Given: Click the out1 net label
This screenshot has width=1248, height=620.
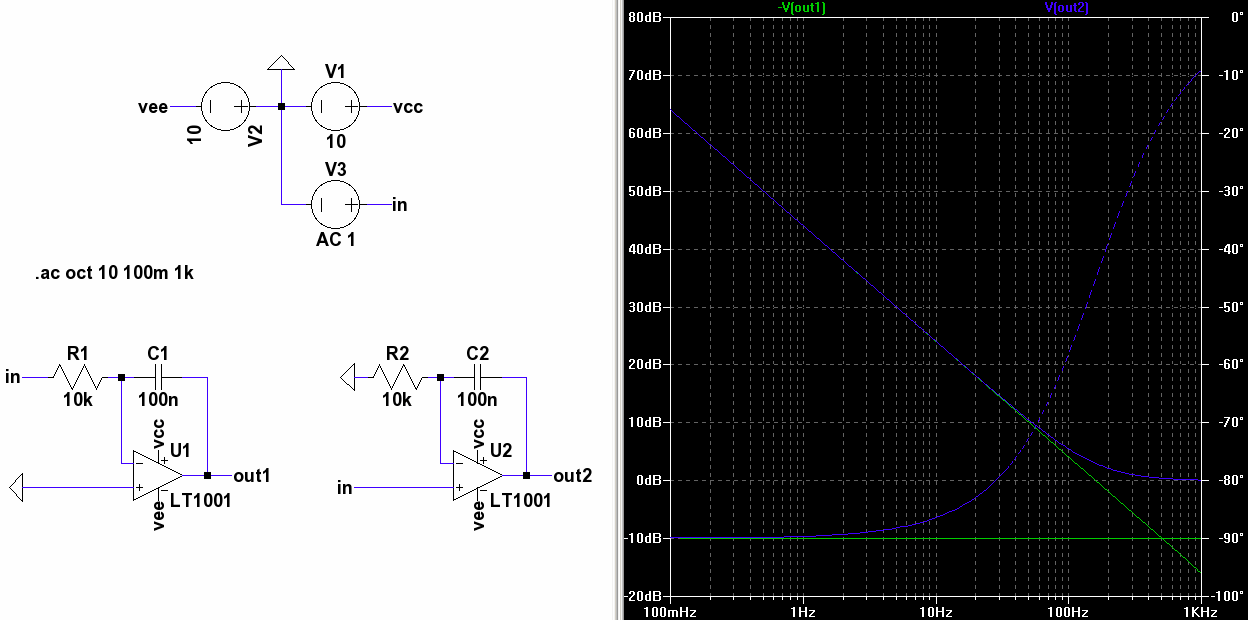Looking at the screenshot, I should 252,476.
